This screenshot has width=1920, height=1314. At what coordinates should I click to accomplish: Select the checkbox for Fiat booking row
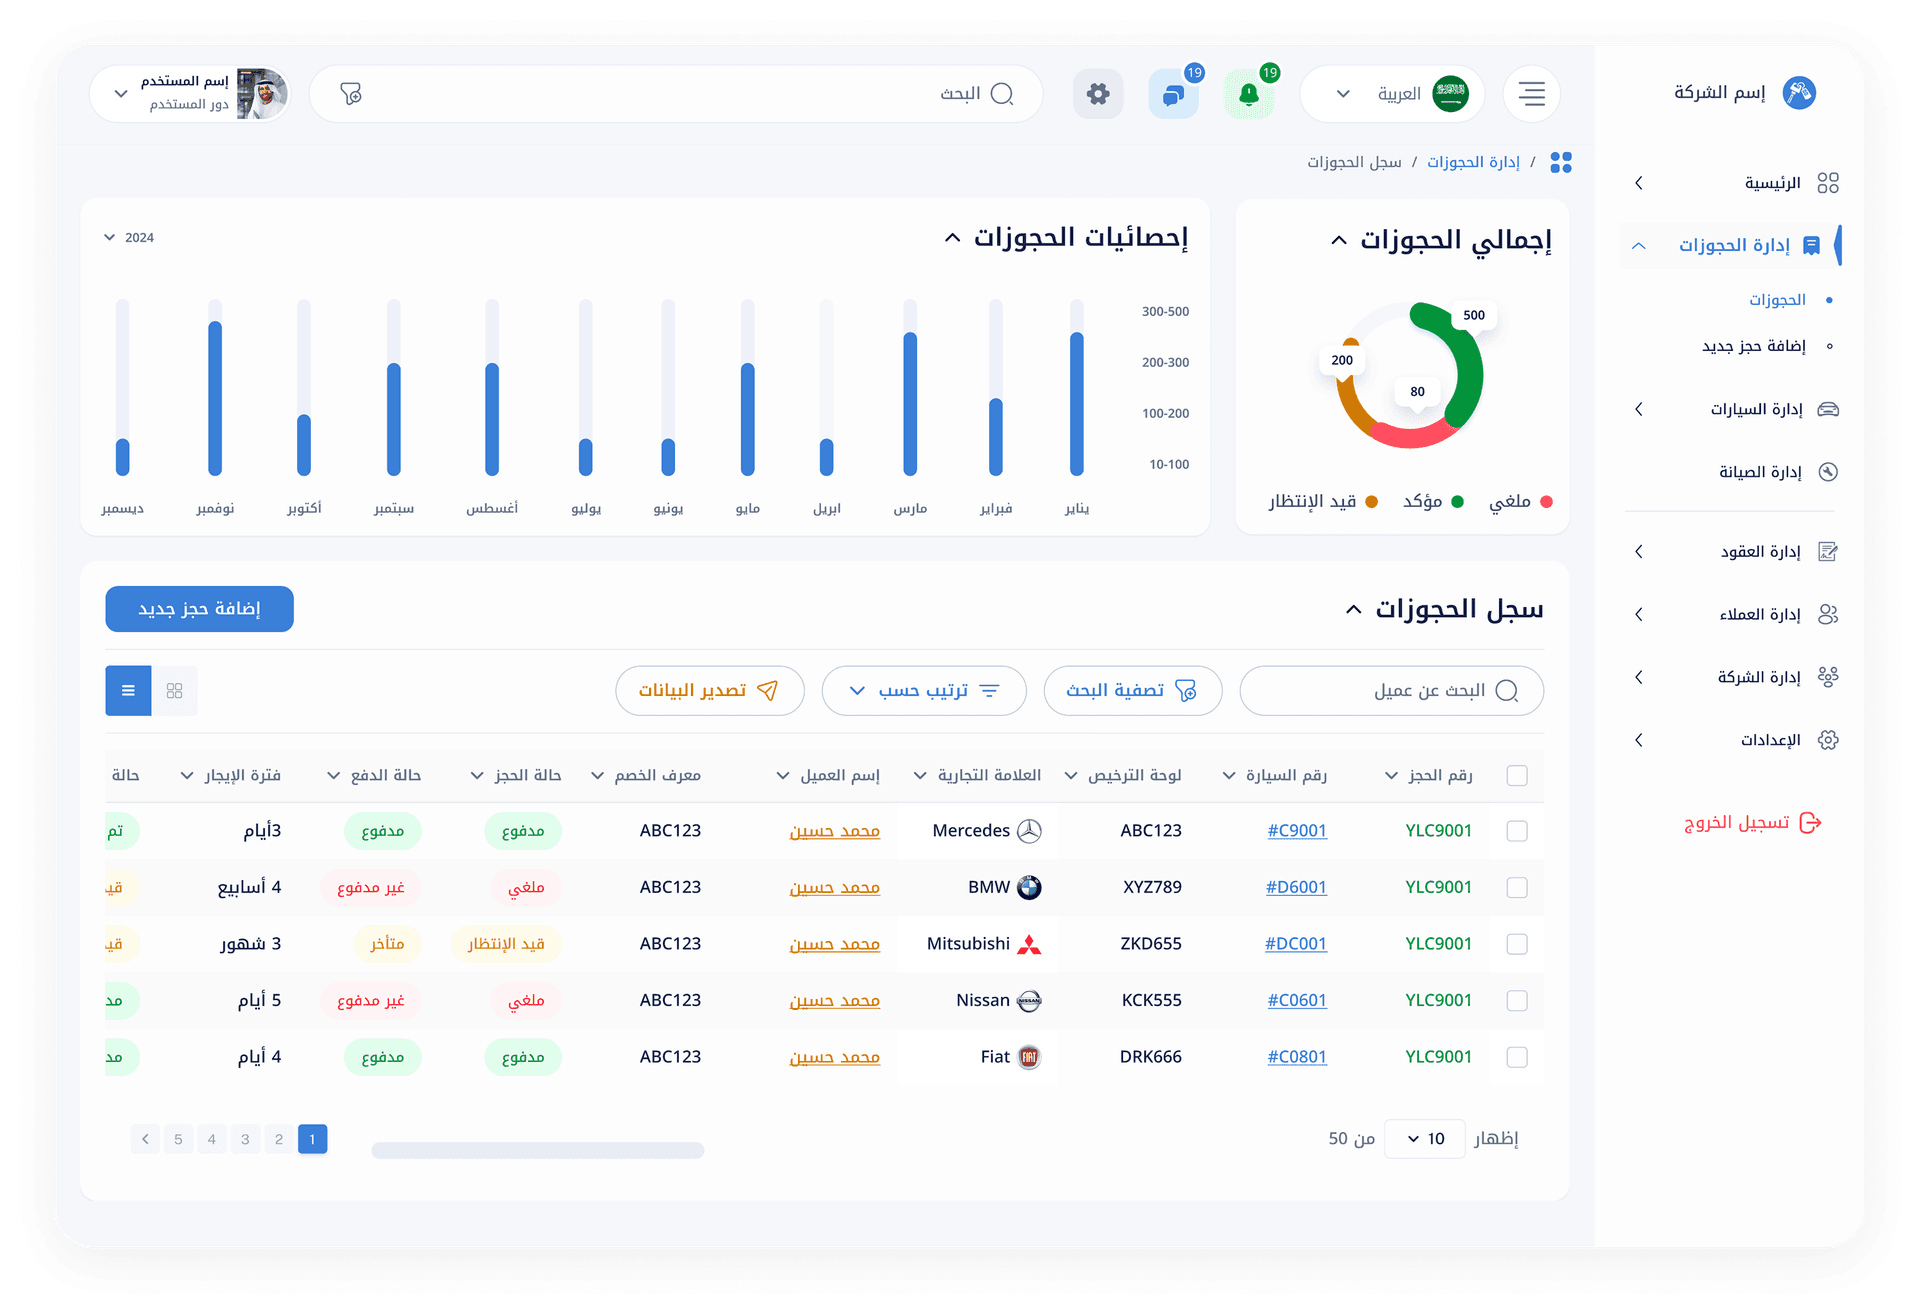tap(1516, 1057)
